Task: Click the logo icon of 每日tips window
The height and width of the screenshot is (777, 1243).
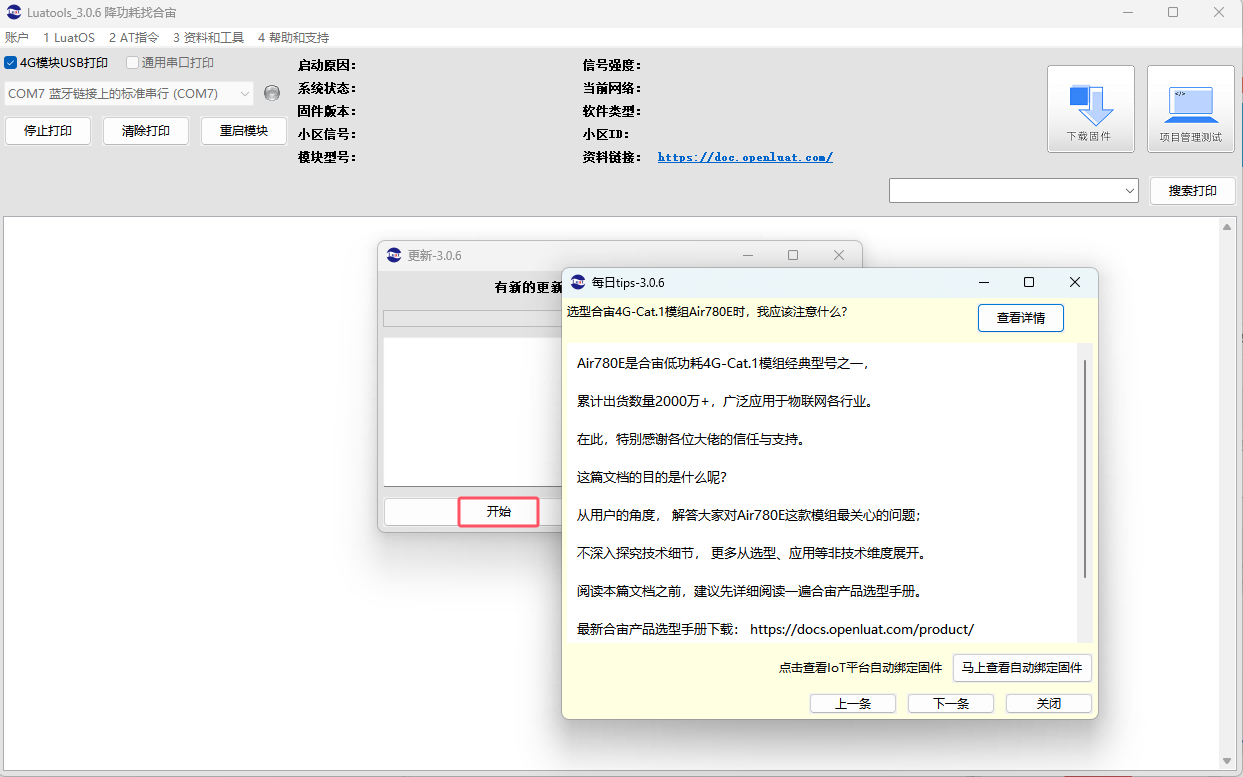Action: pyautogui.click(x=578, y=283)
